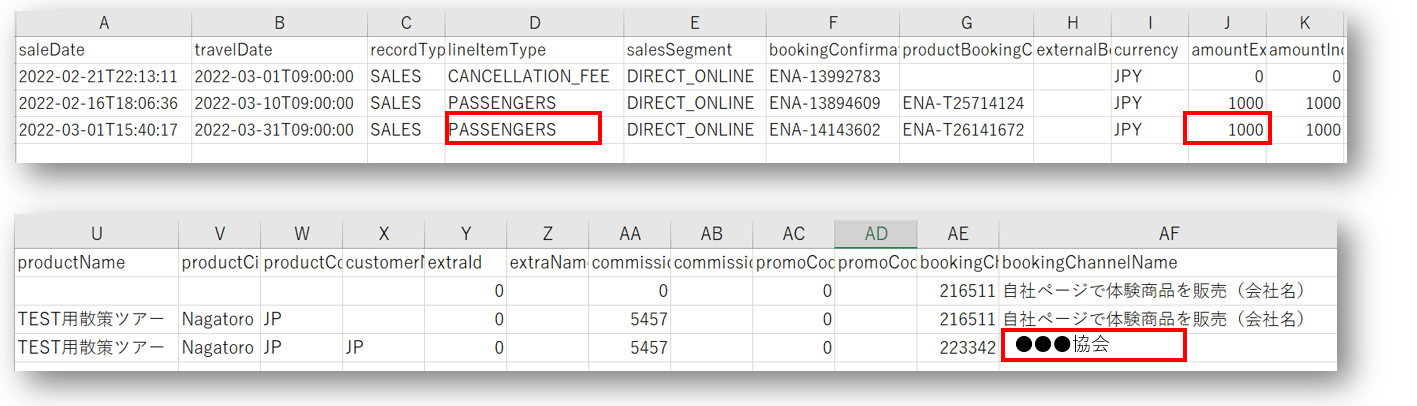Click the ENA-T26141672 product booking cell
Image resolution: width=1417 pixels, height=406 pixels.
point(965,129)
